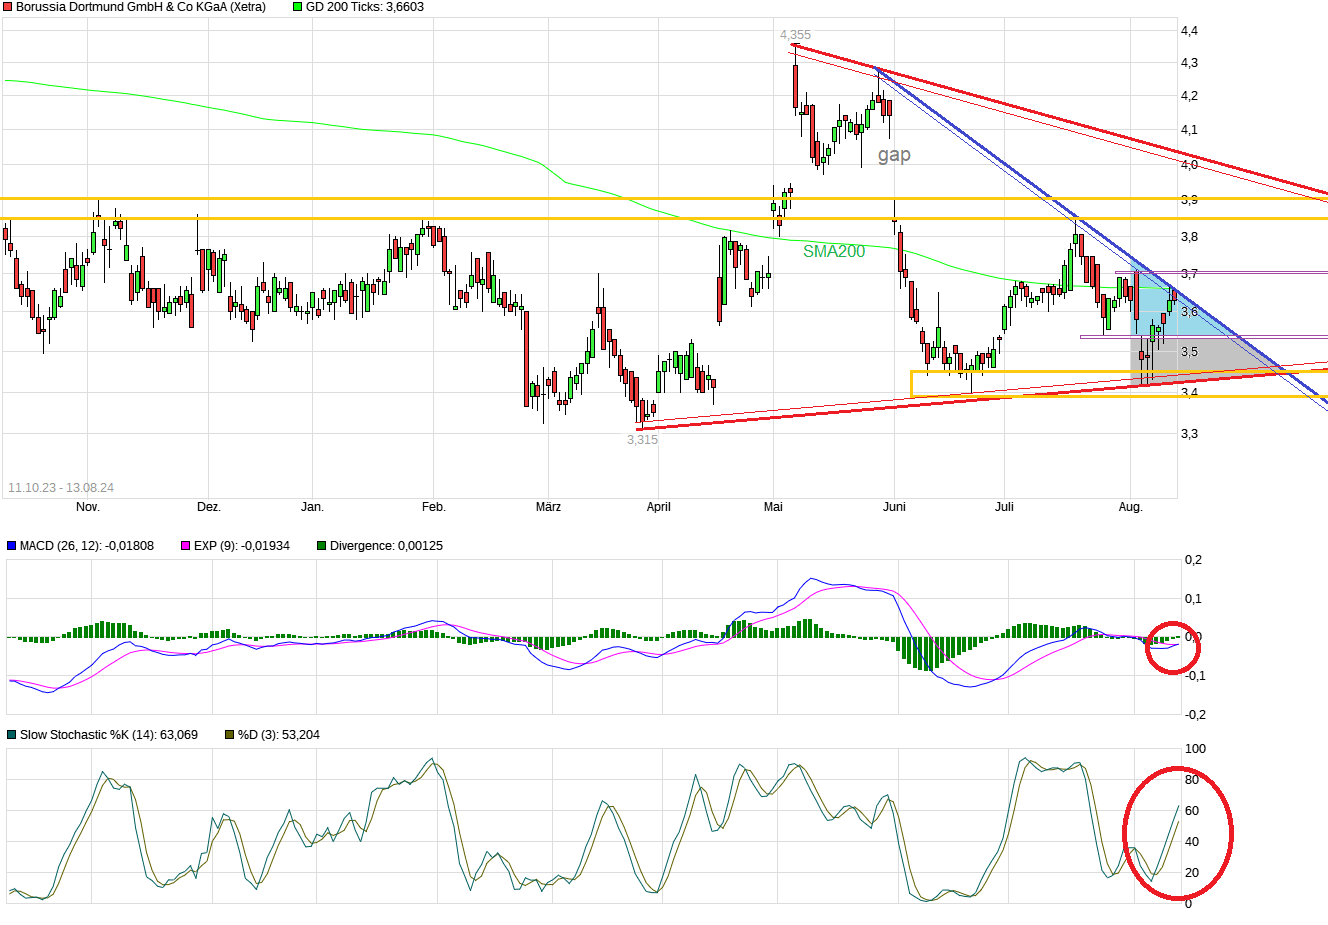Click the '4,4' price axis label

(1190, 31)
